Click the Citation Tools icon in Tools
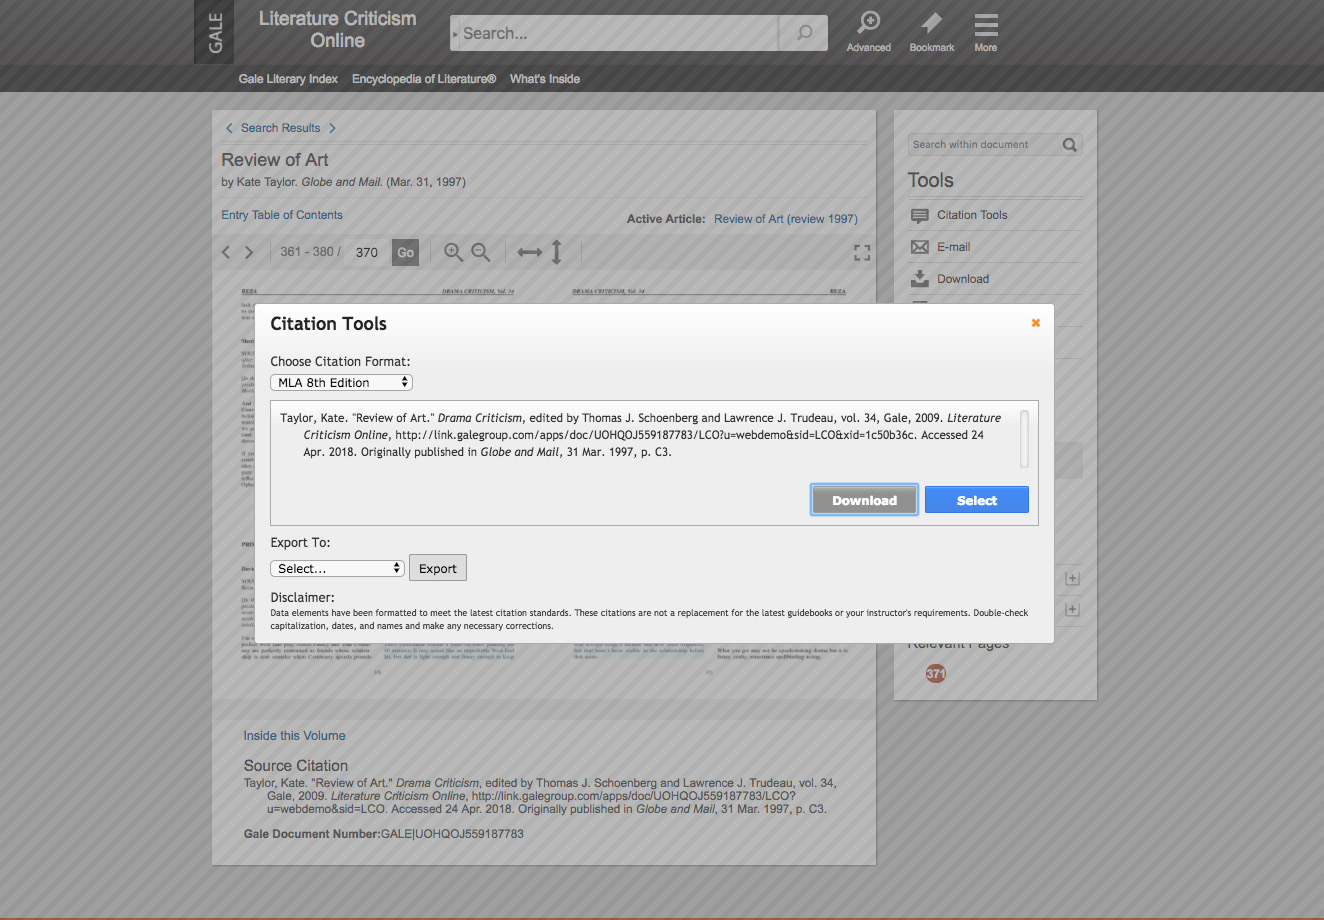 click(x=920, y=215)
